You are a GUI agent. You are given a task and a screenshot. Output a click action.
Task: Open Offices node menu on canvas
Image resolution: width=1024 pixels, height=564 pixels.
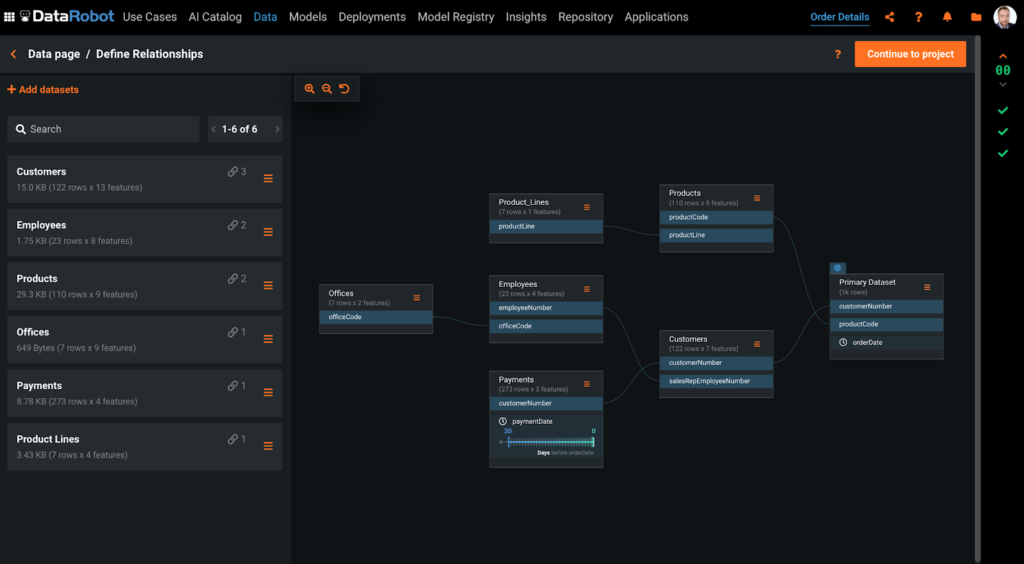pos(416,298)
